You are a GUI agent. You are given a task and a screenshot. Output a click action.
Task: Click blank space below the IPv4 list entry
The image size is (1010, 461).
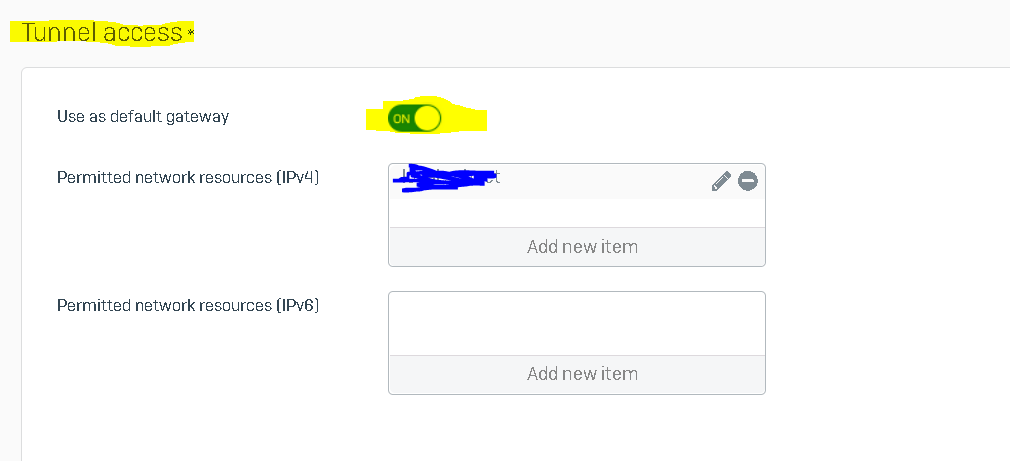[x=576, y=212]
